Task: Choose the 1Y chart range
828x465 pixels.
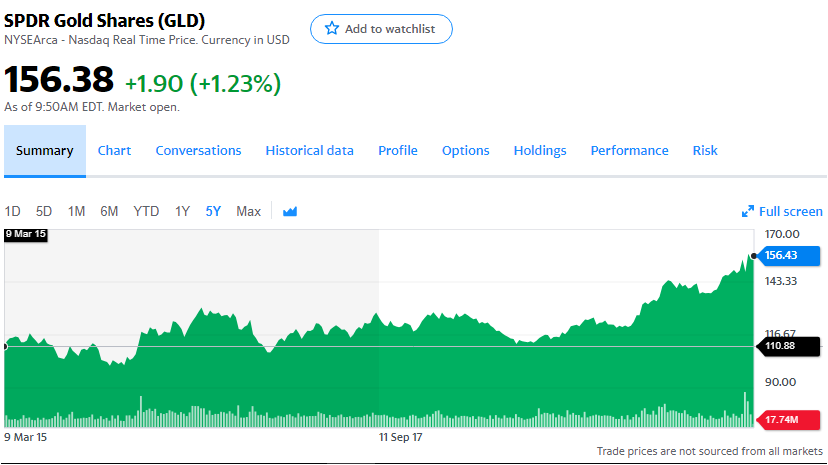Action: [182, 212]
